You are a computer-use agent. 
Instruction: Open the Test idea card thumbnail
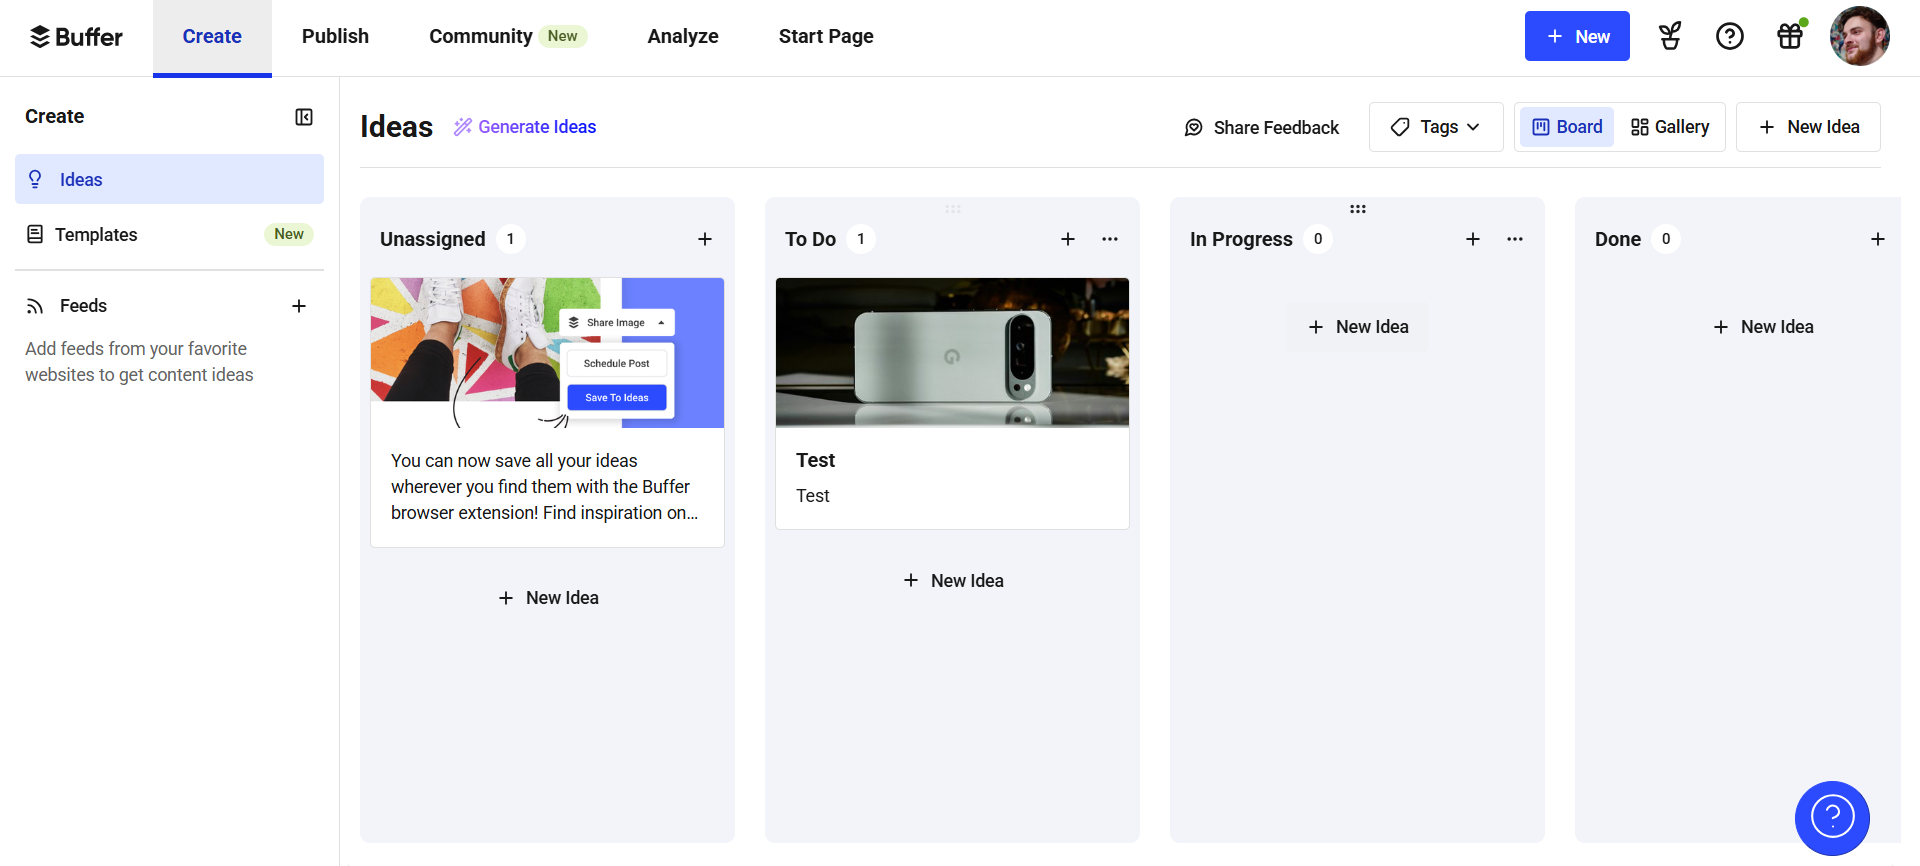(x=952, y=353)
